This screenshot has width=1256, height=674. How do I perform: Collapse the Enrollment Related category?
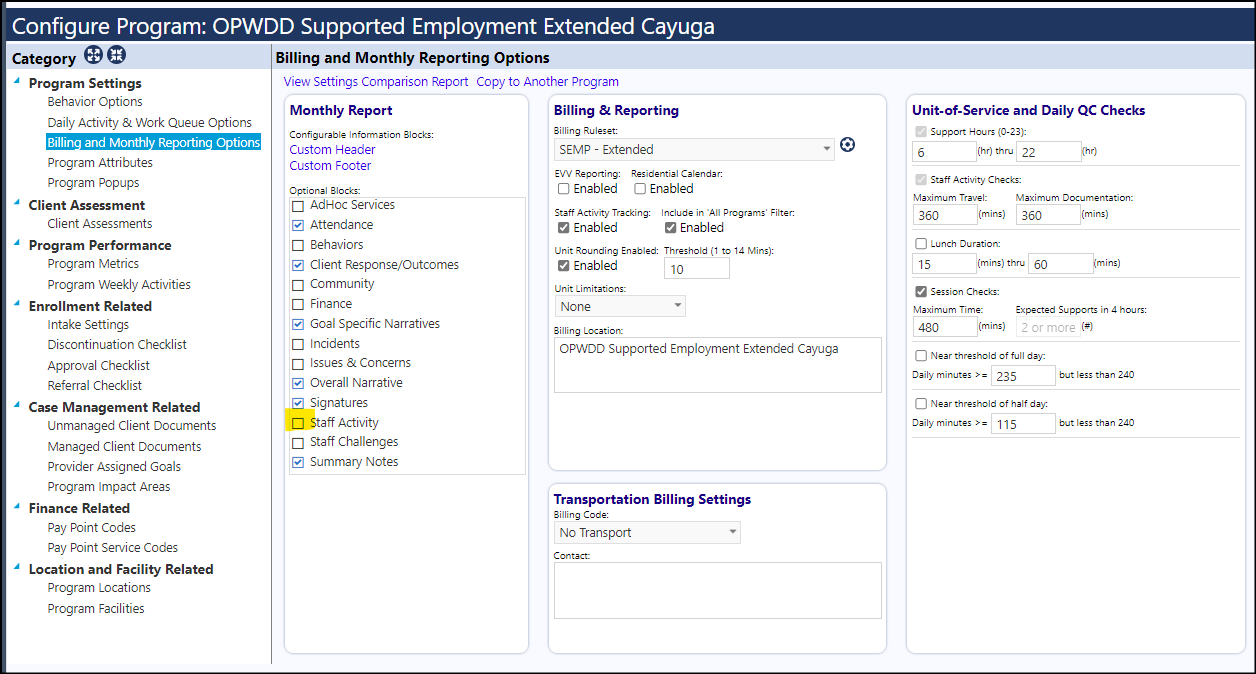pyautogui.click(x=17, y=304)
